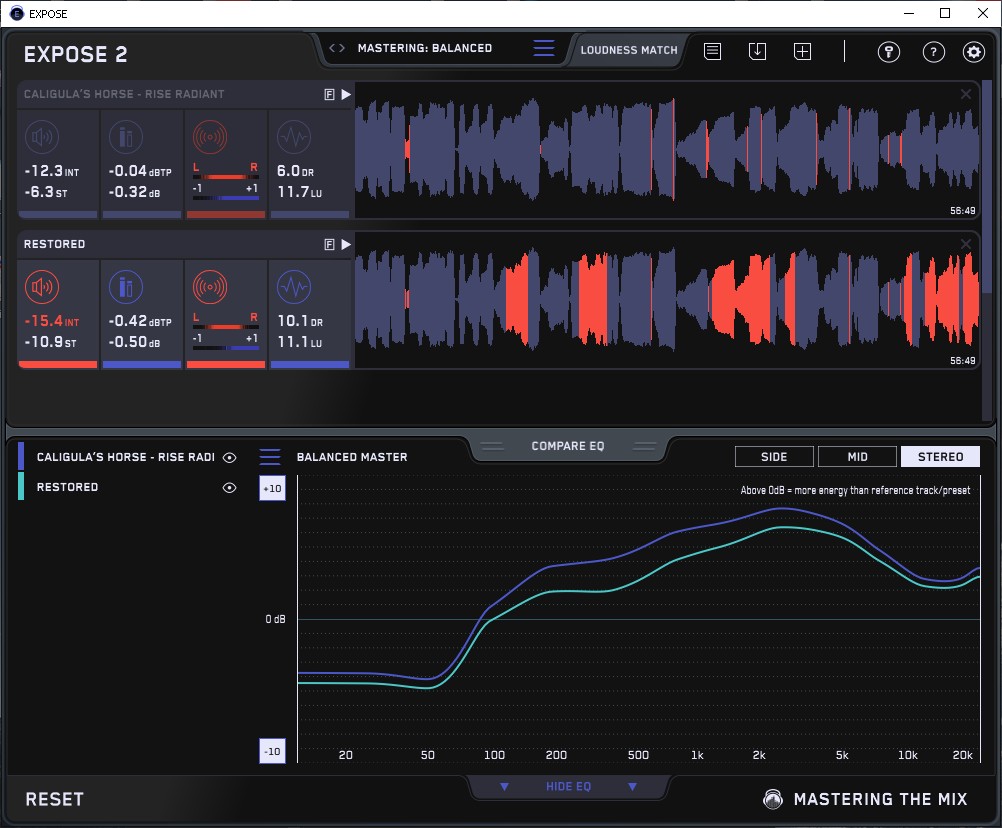Click the file icon beside Caligula's Horse title
Image resolution: width=1002 pixels, height=828 pixels.
(329, 95)
